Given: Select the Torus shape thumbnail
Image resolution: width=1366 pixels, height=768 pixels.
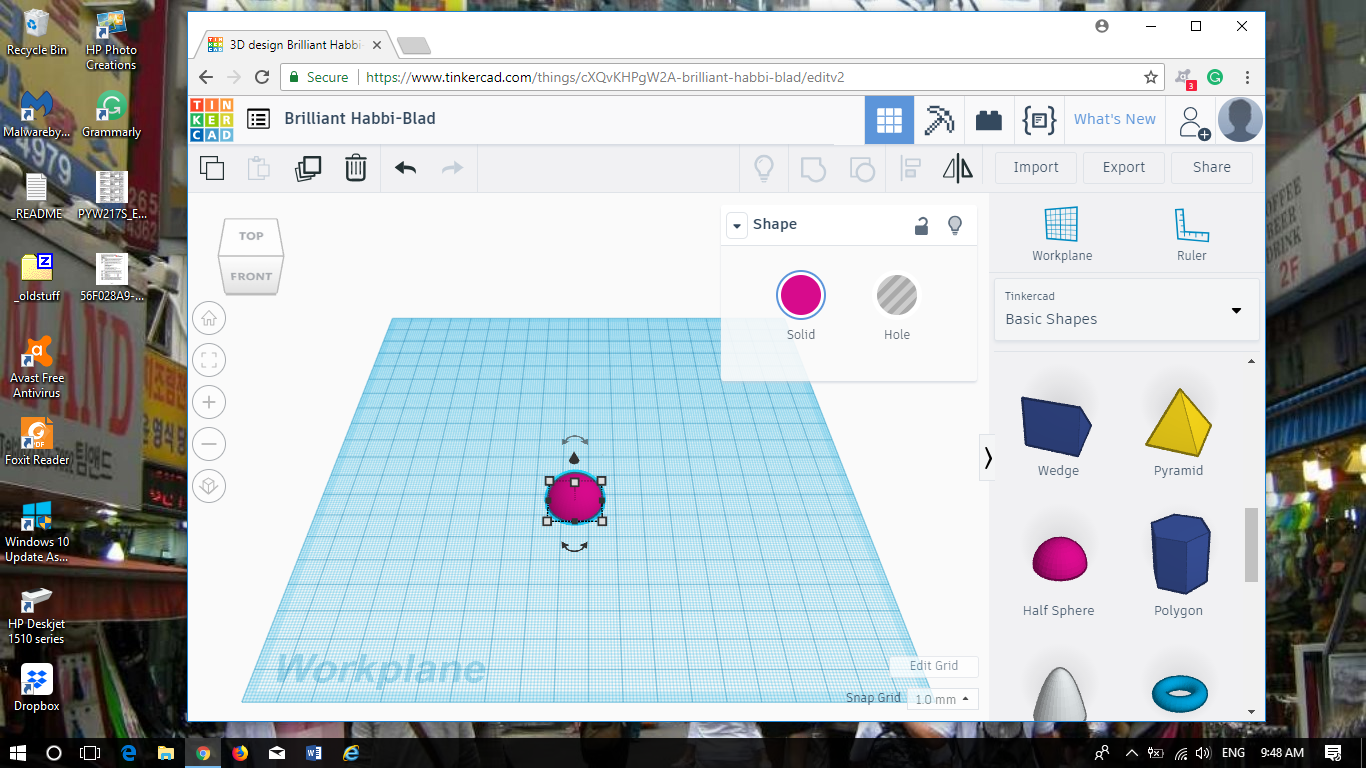Looking at the screenshot, I should 1179,693.
